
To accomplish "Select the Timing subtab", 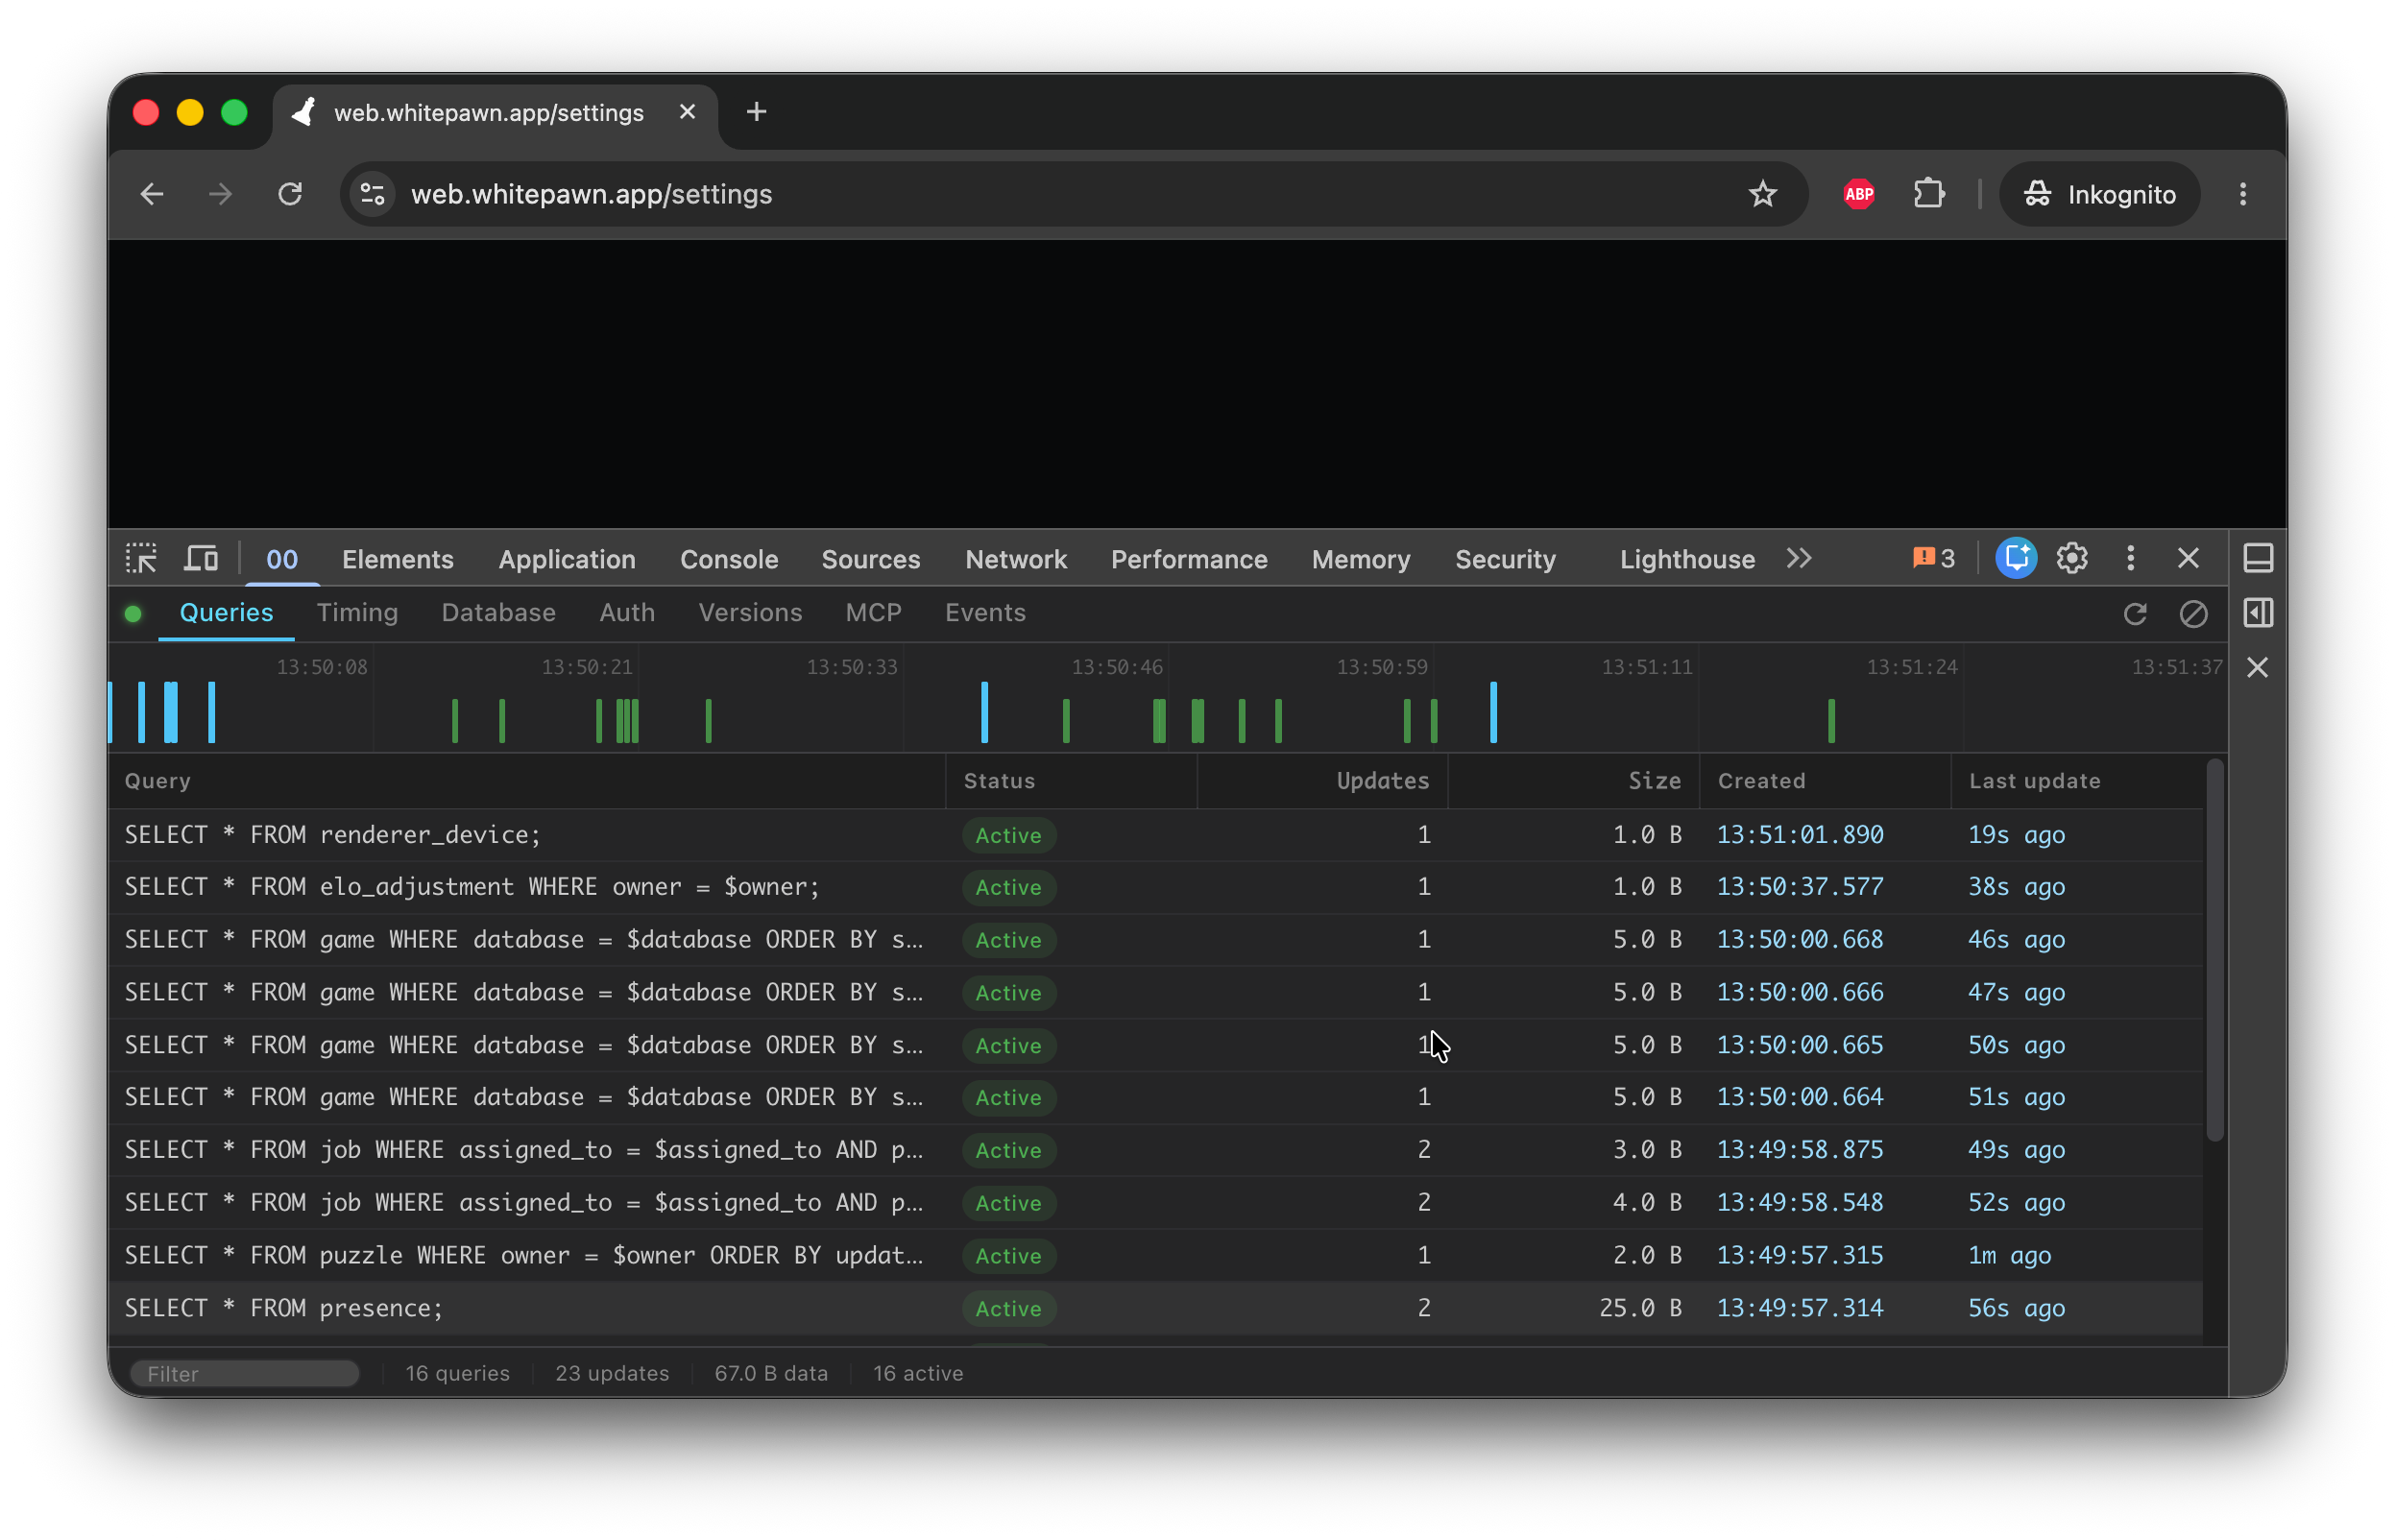I will tap(357, 612).
